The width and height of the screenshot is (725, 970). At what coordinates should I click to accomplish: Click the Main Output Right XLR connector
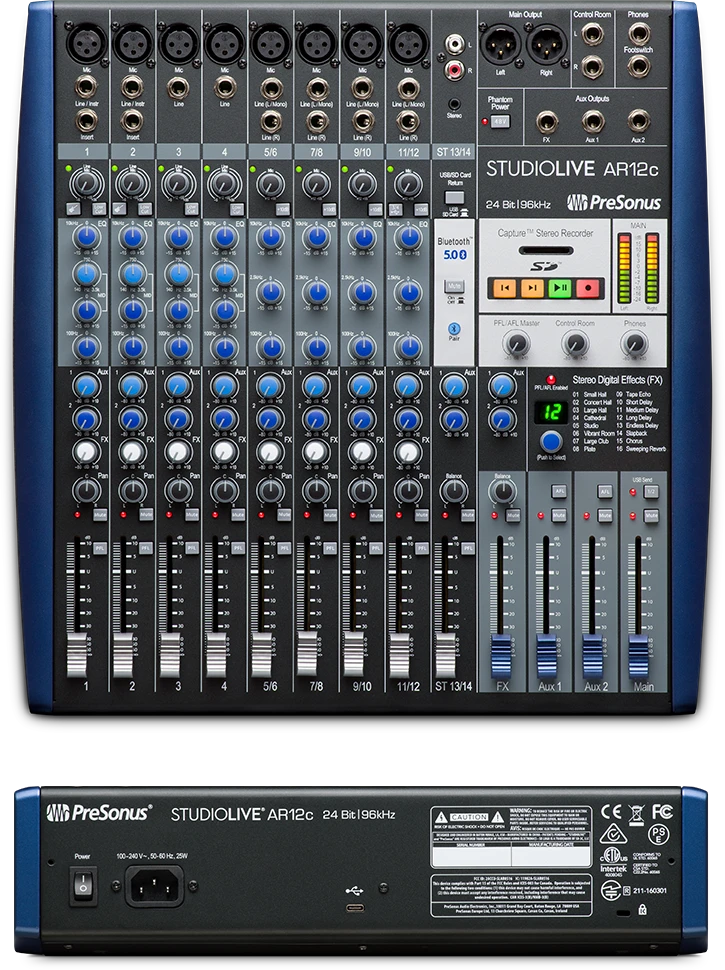546,45
